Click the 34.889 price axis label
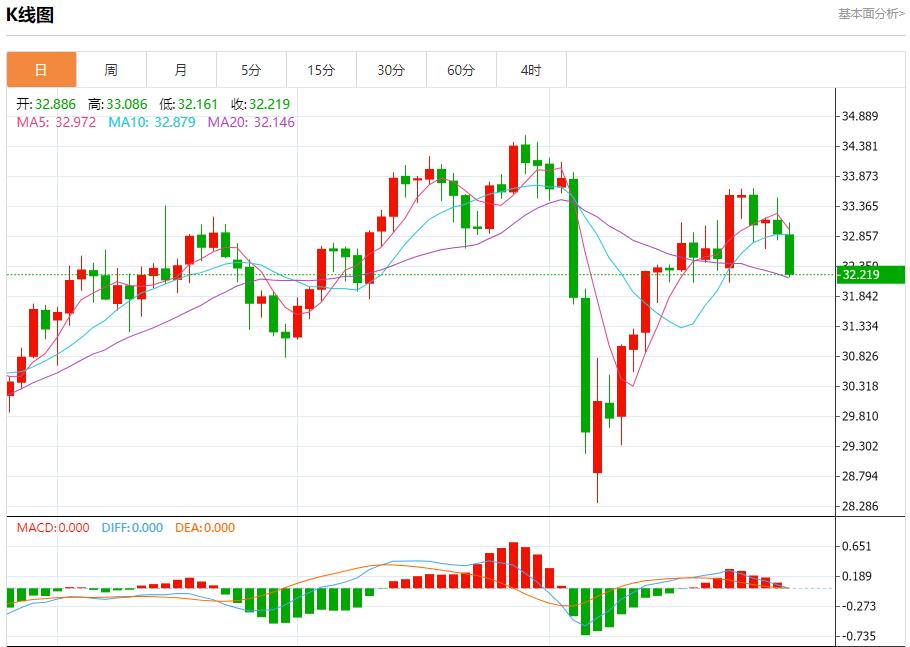The image size is (910, 647). [x=860, y=116]
